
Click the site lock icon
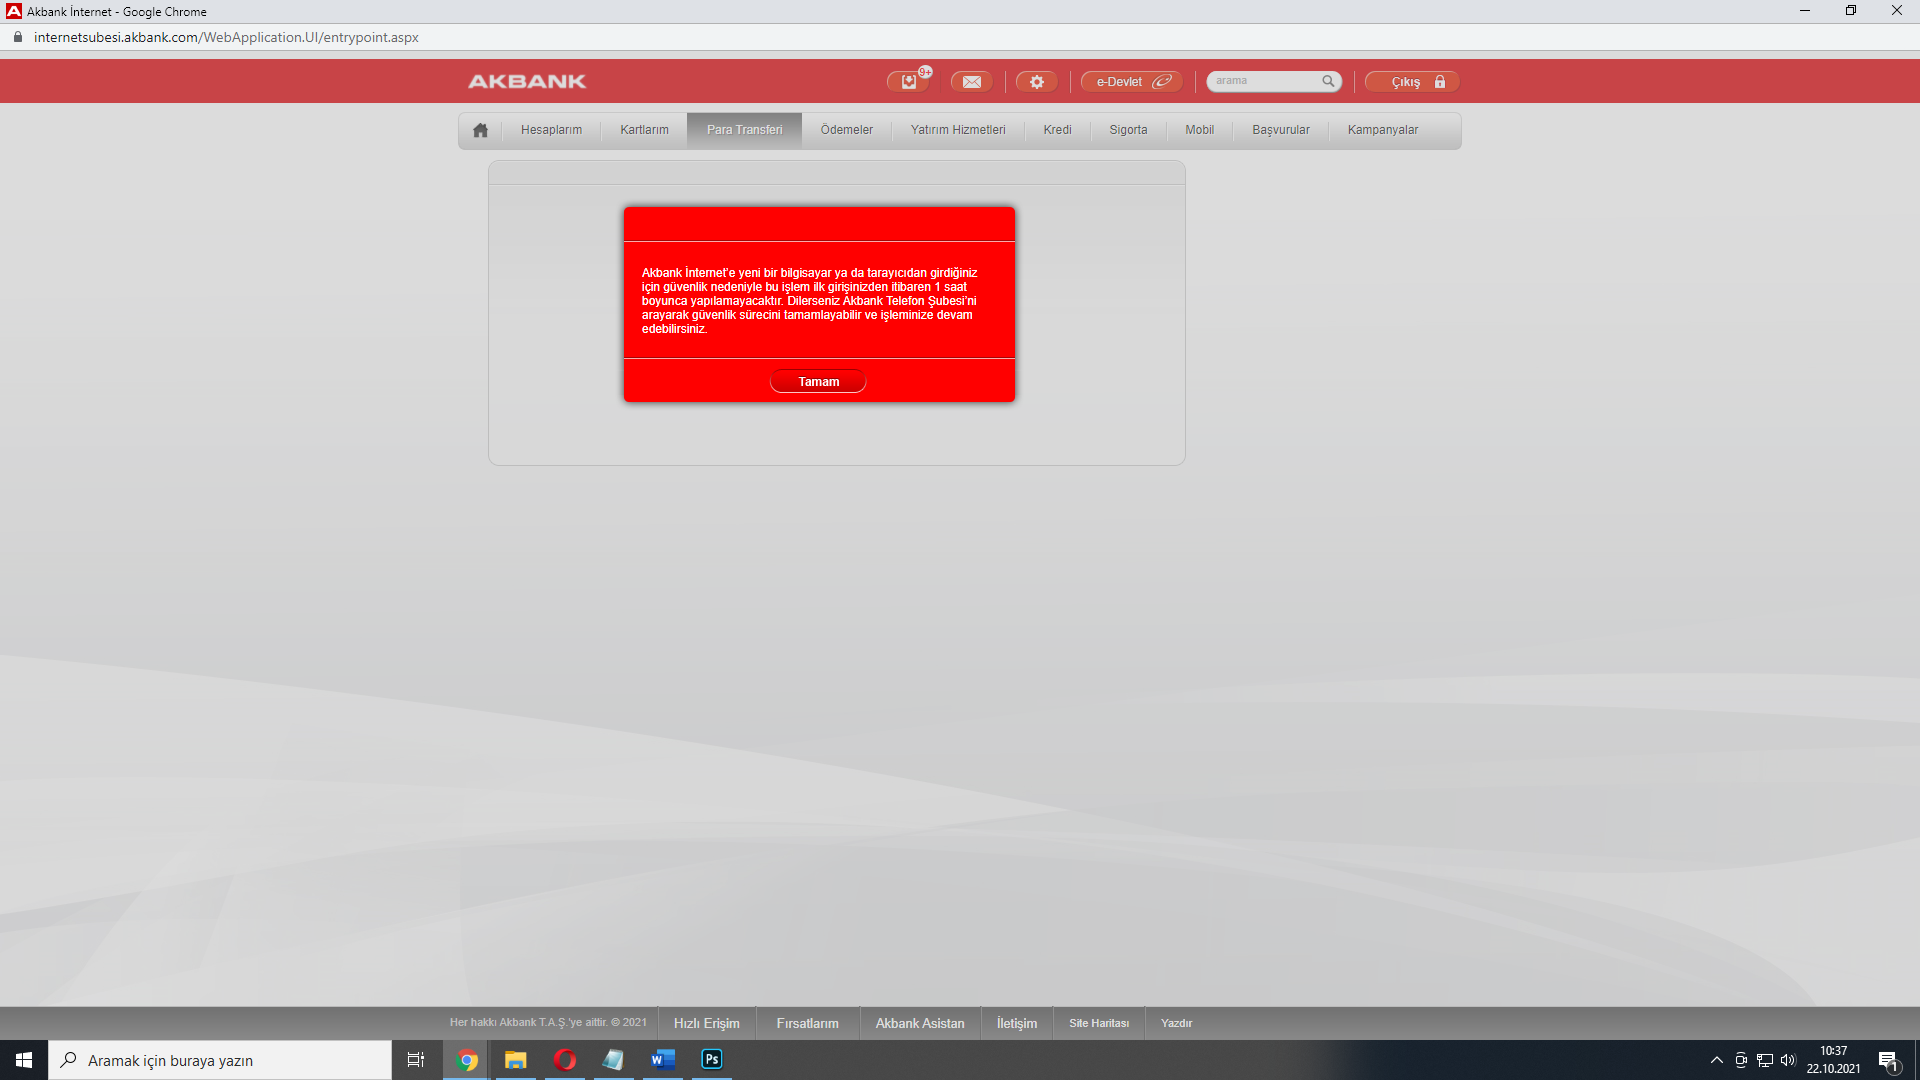click(17, 37)
